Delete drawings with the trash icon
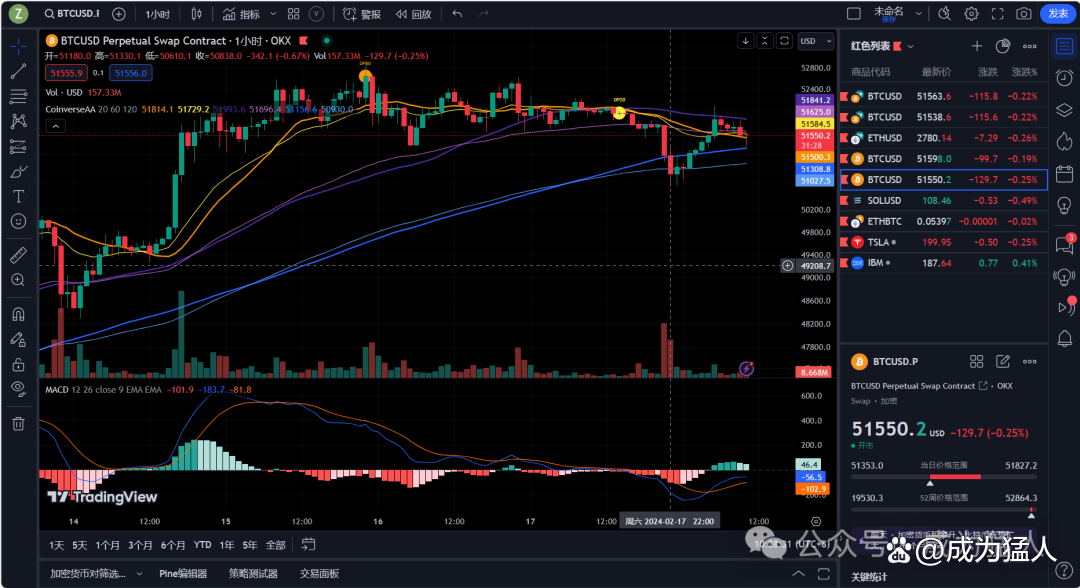The image size is (1080, 588). [19, 423]
